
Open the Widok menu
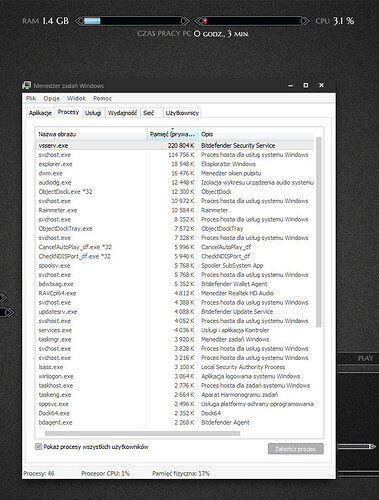76,98
